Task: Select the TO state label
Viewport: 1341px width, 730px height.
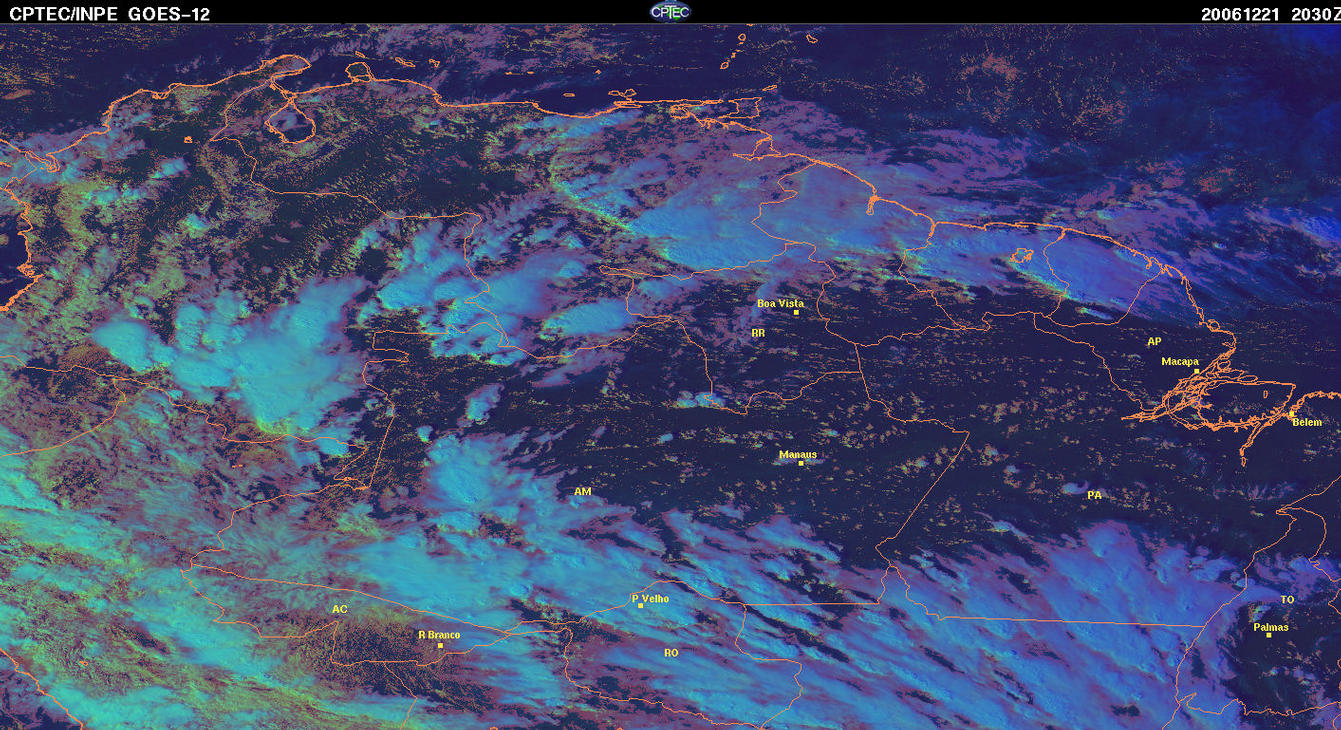Action: [1287, 600]
